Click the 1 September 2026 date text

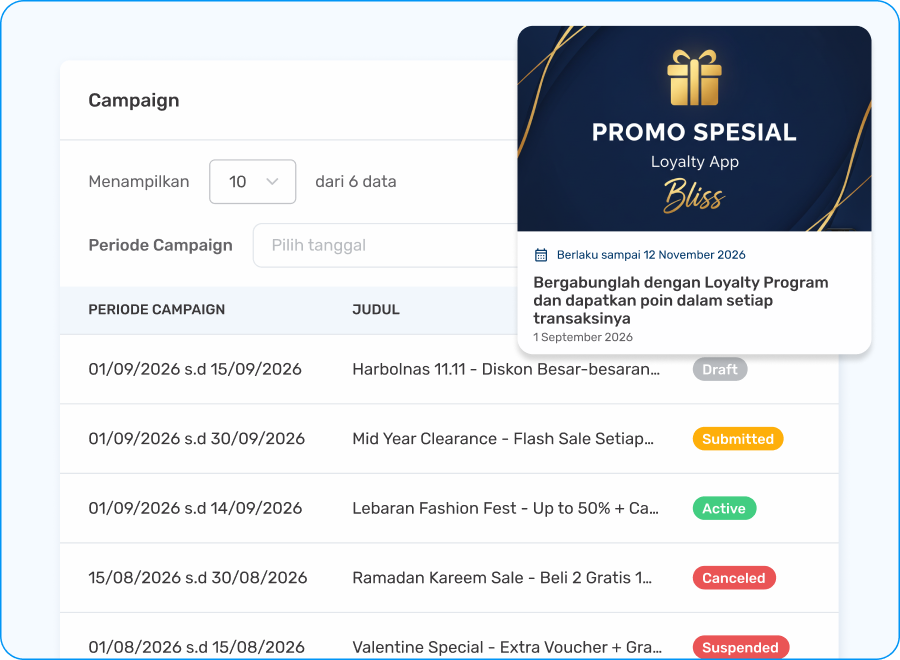[583, 337]
